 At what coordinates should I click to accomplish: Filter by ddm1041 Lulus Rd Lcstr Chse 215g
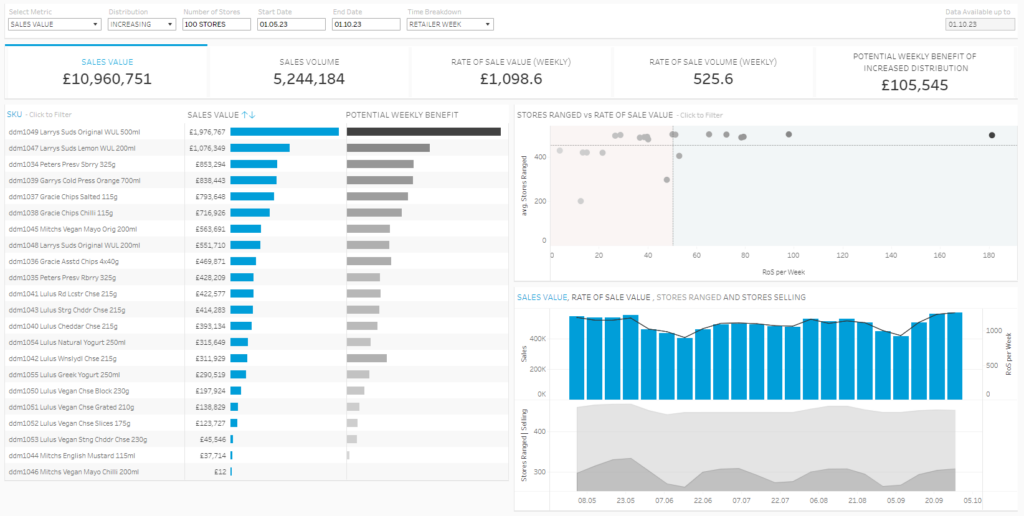pyautogui.click(x=61, y=294)
